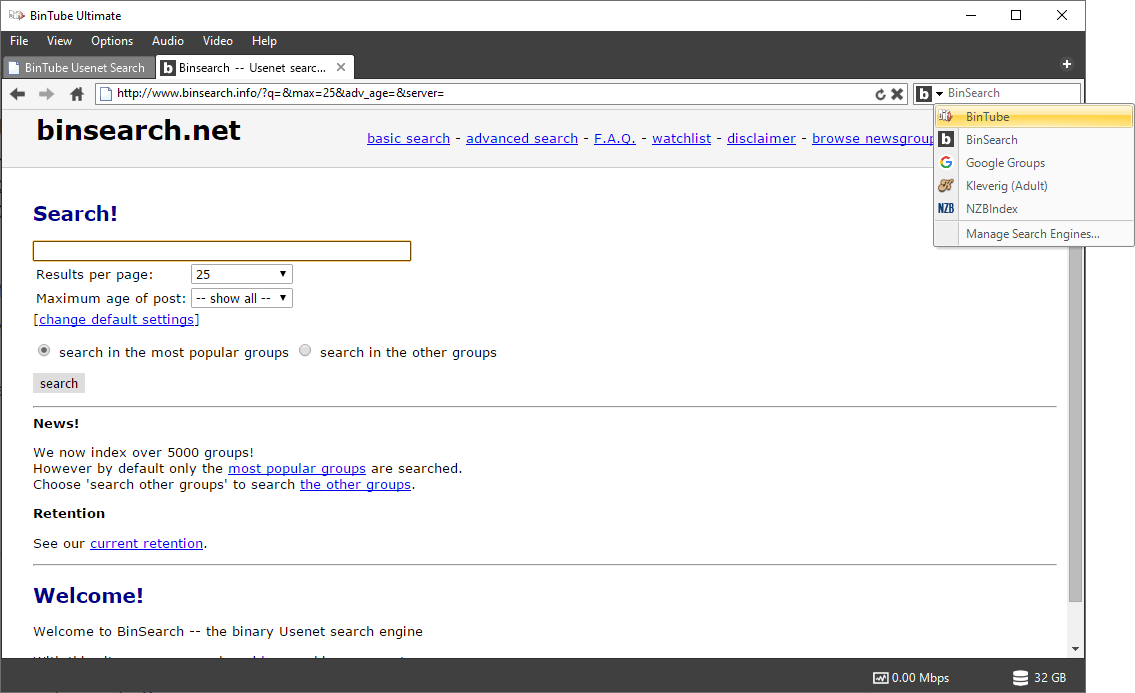
Task: Open the home page icon
Action: tap(77, 93)
